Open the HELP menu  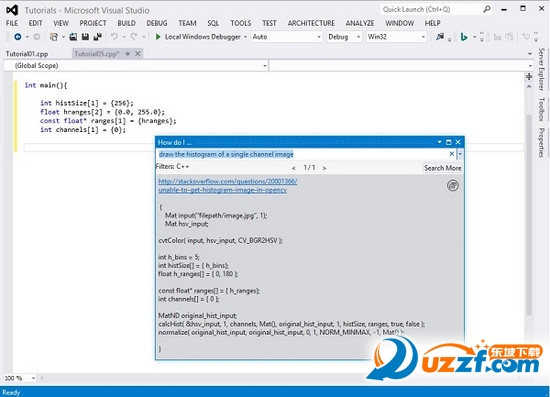pyautogui.click(x=432, y=23)
